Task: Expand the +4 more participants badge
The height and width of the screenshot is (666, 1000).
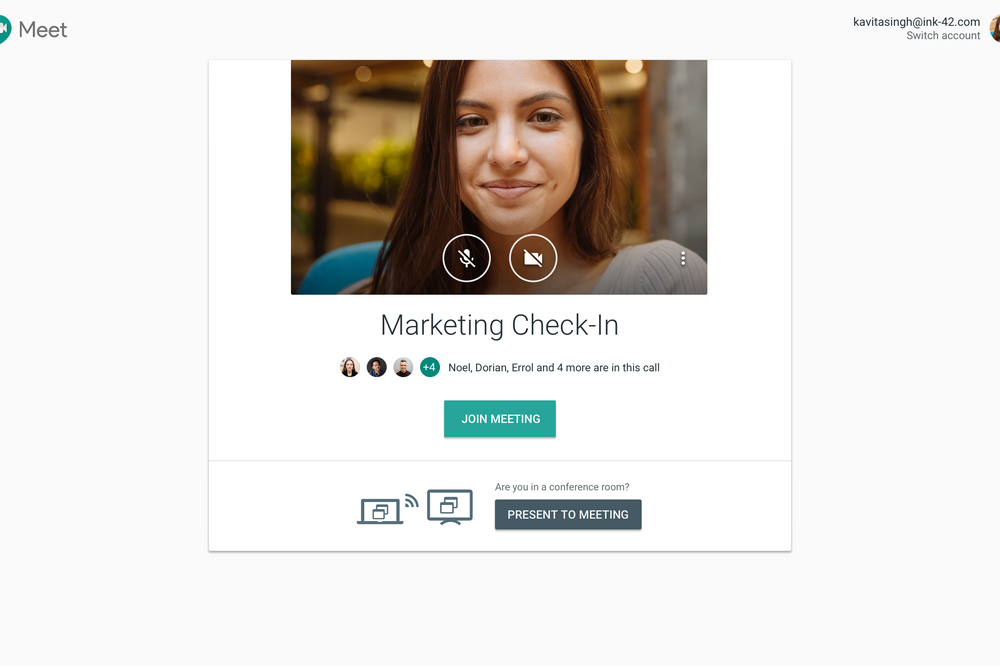Action: 430,367
